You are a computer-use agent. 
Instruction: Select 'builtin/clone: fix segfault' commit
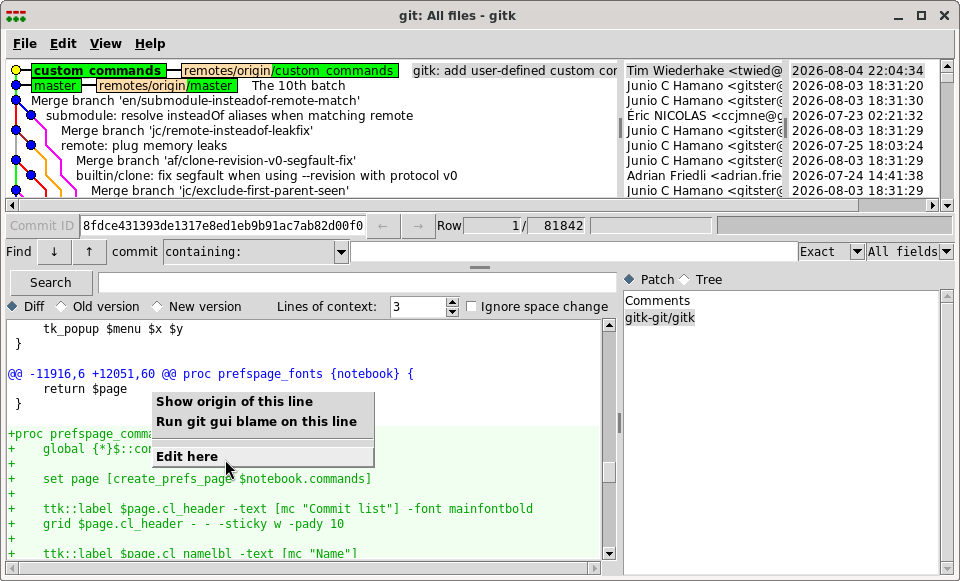click(266, 176)
